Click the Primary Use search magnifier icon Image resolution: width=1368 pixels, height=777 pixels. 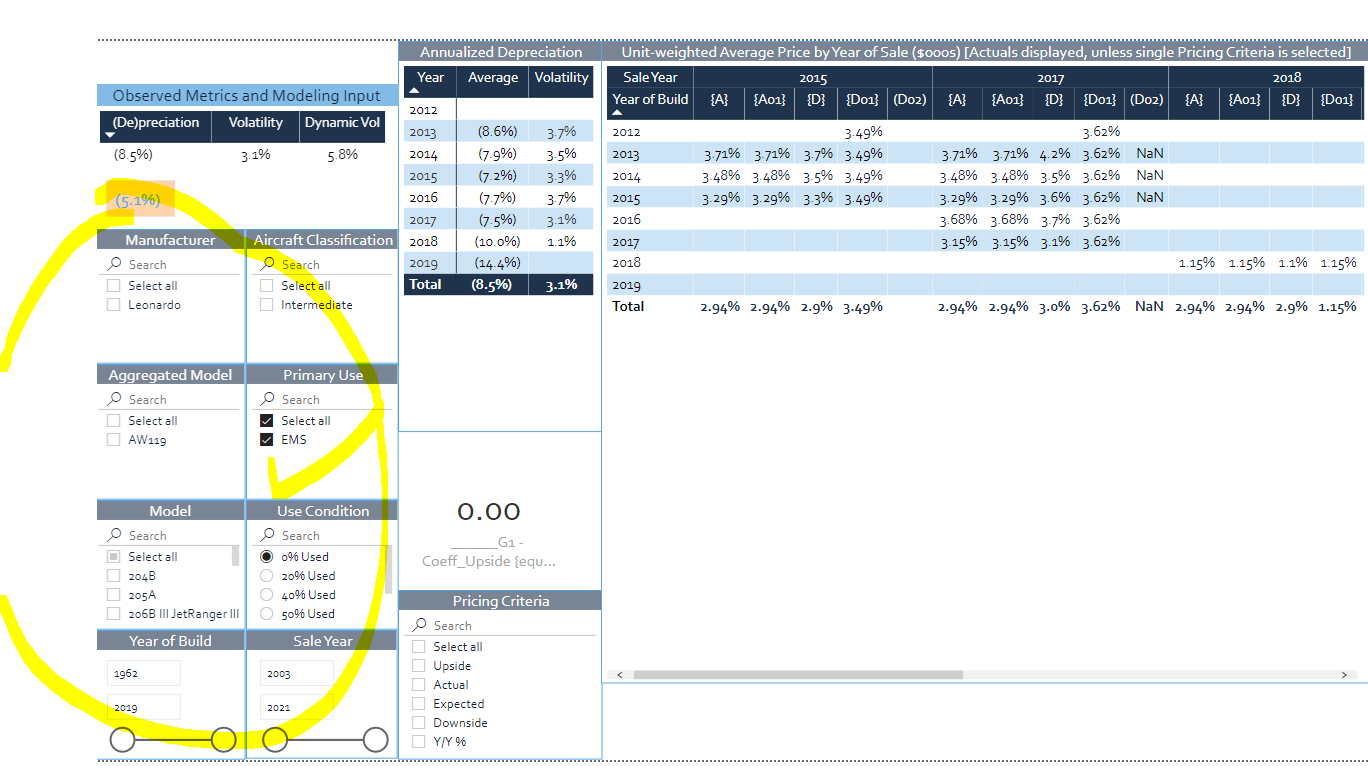coord(268,399)
